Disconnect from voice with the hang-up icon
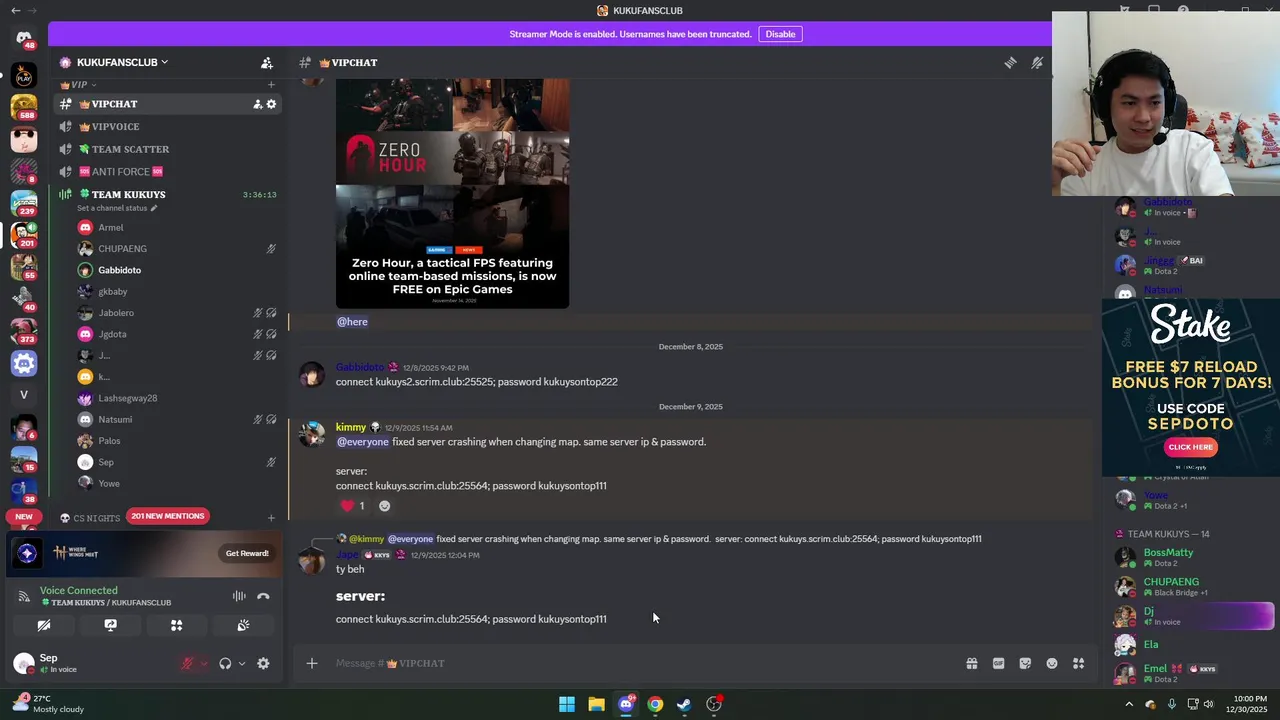The image size is (1280, 720). [263, 596]
